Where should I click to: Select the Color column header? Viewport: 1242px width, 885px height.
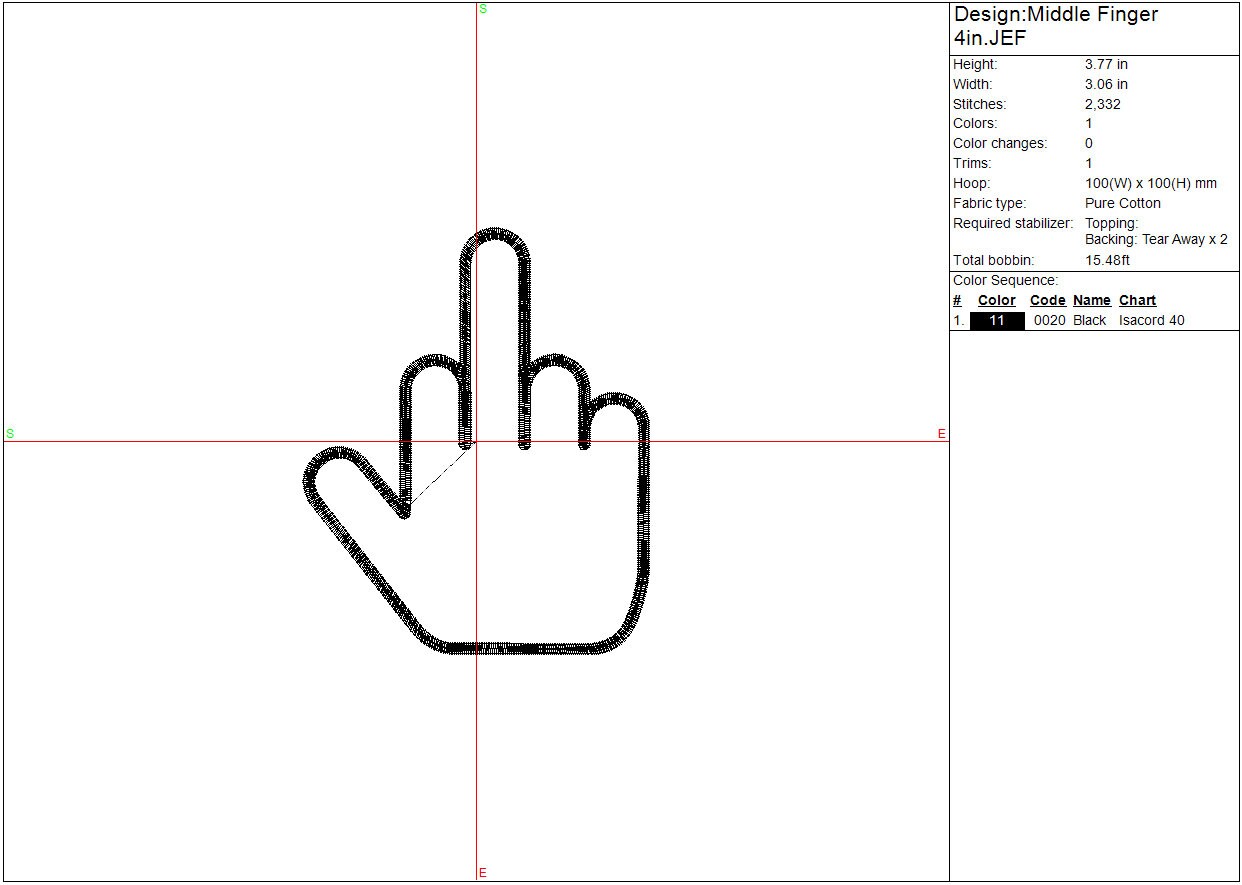point(996,300)
